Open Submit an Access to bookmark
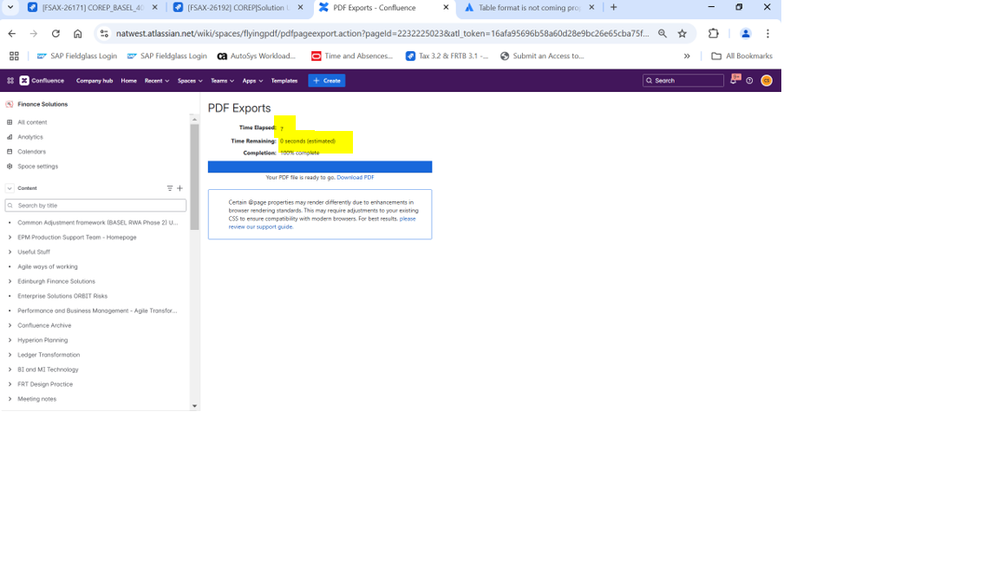 coord(542,56)
